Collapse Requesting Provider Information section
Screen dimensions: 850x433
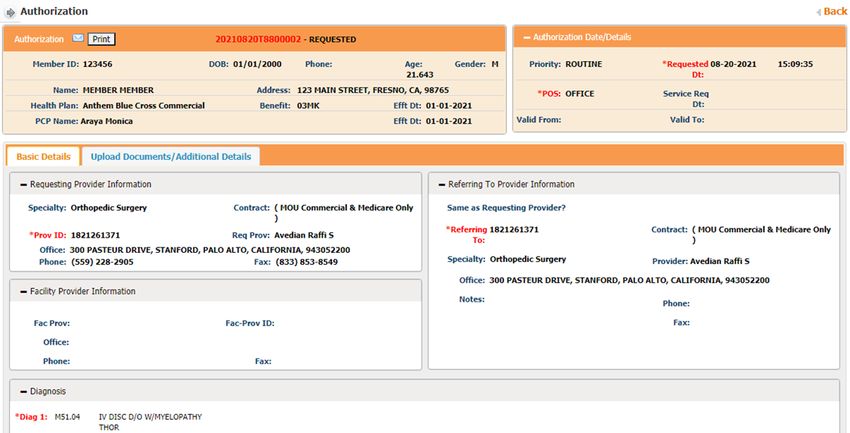[x=22, y=185]
